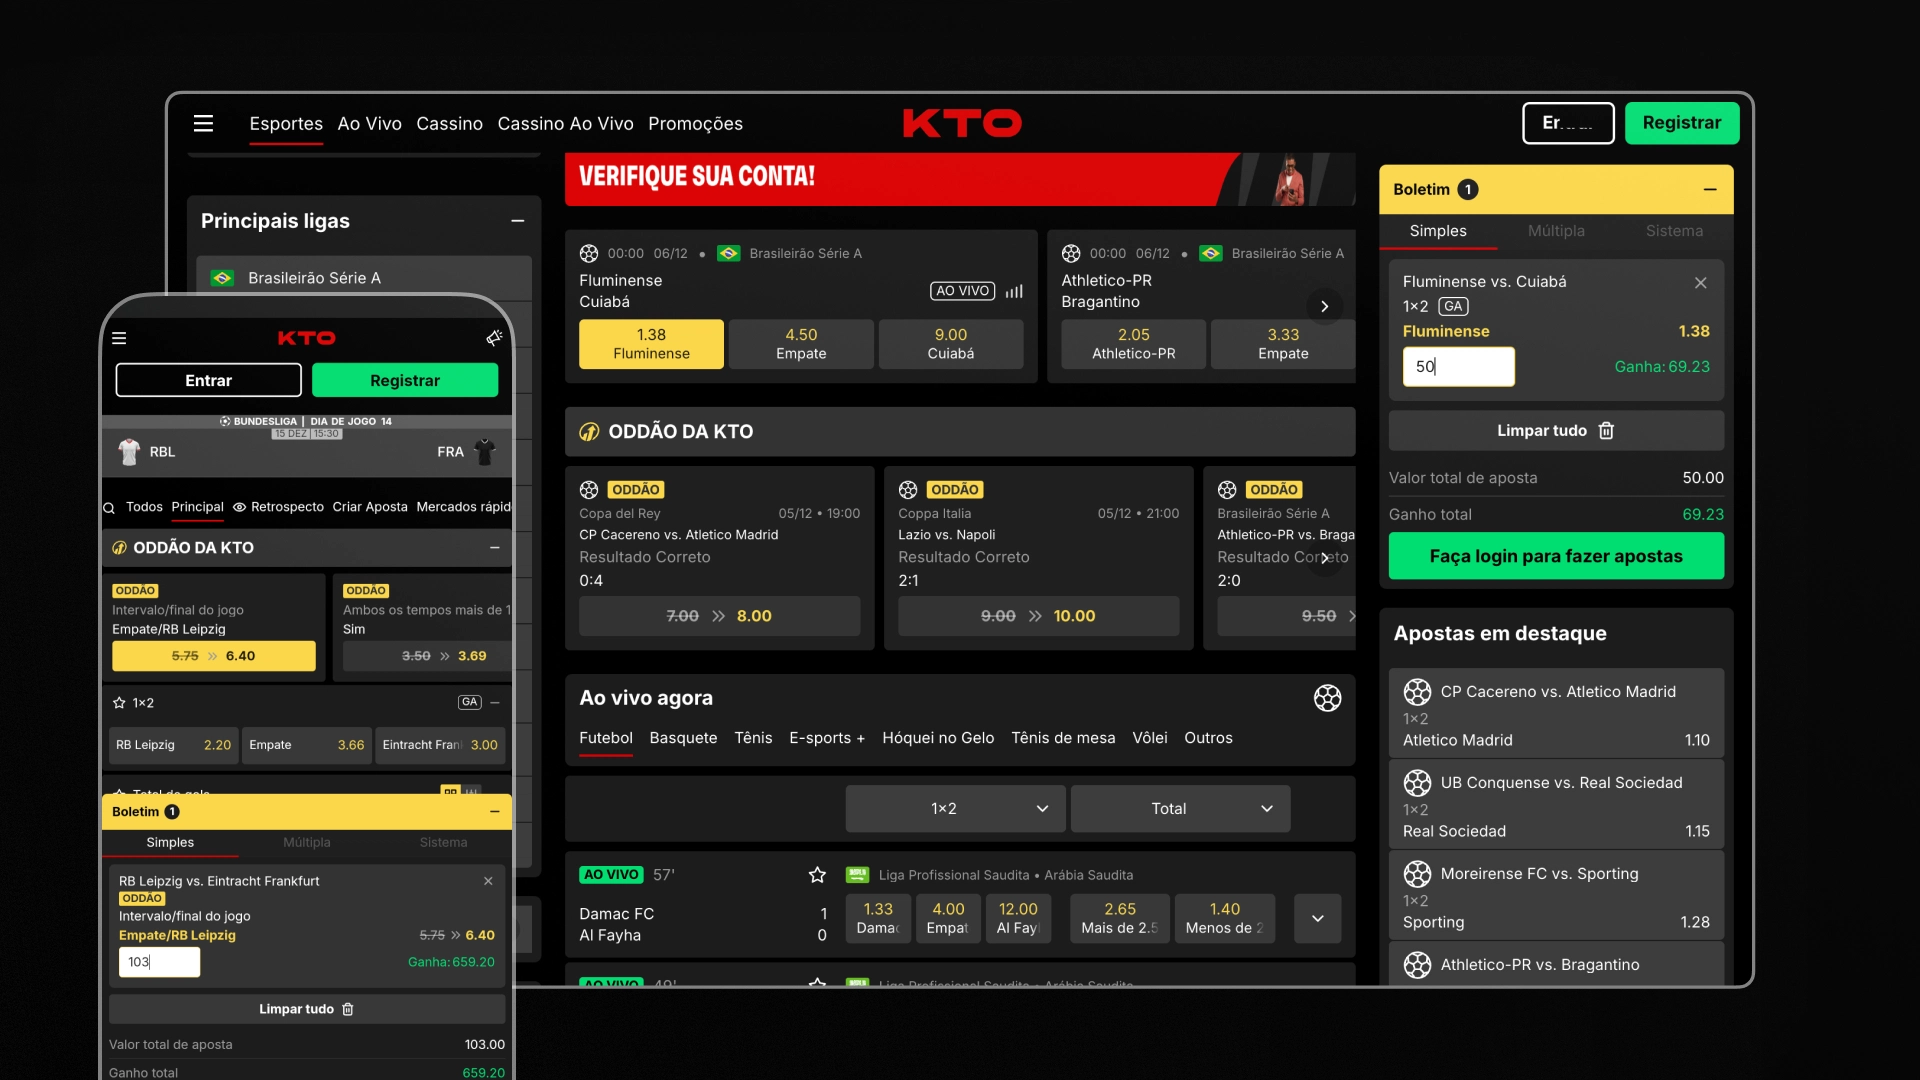Click the soccer ball icon in Ao vivo agora
This screenshot has width=1920, height=1080.
[1327, 698]
